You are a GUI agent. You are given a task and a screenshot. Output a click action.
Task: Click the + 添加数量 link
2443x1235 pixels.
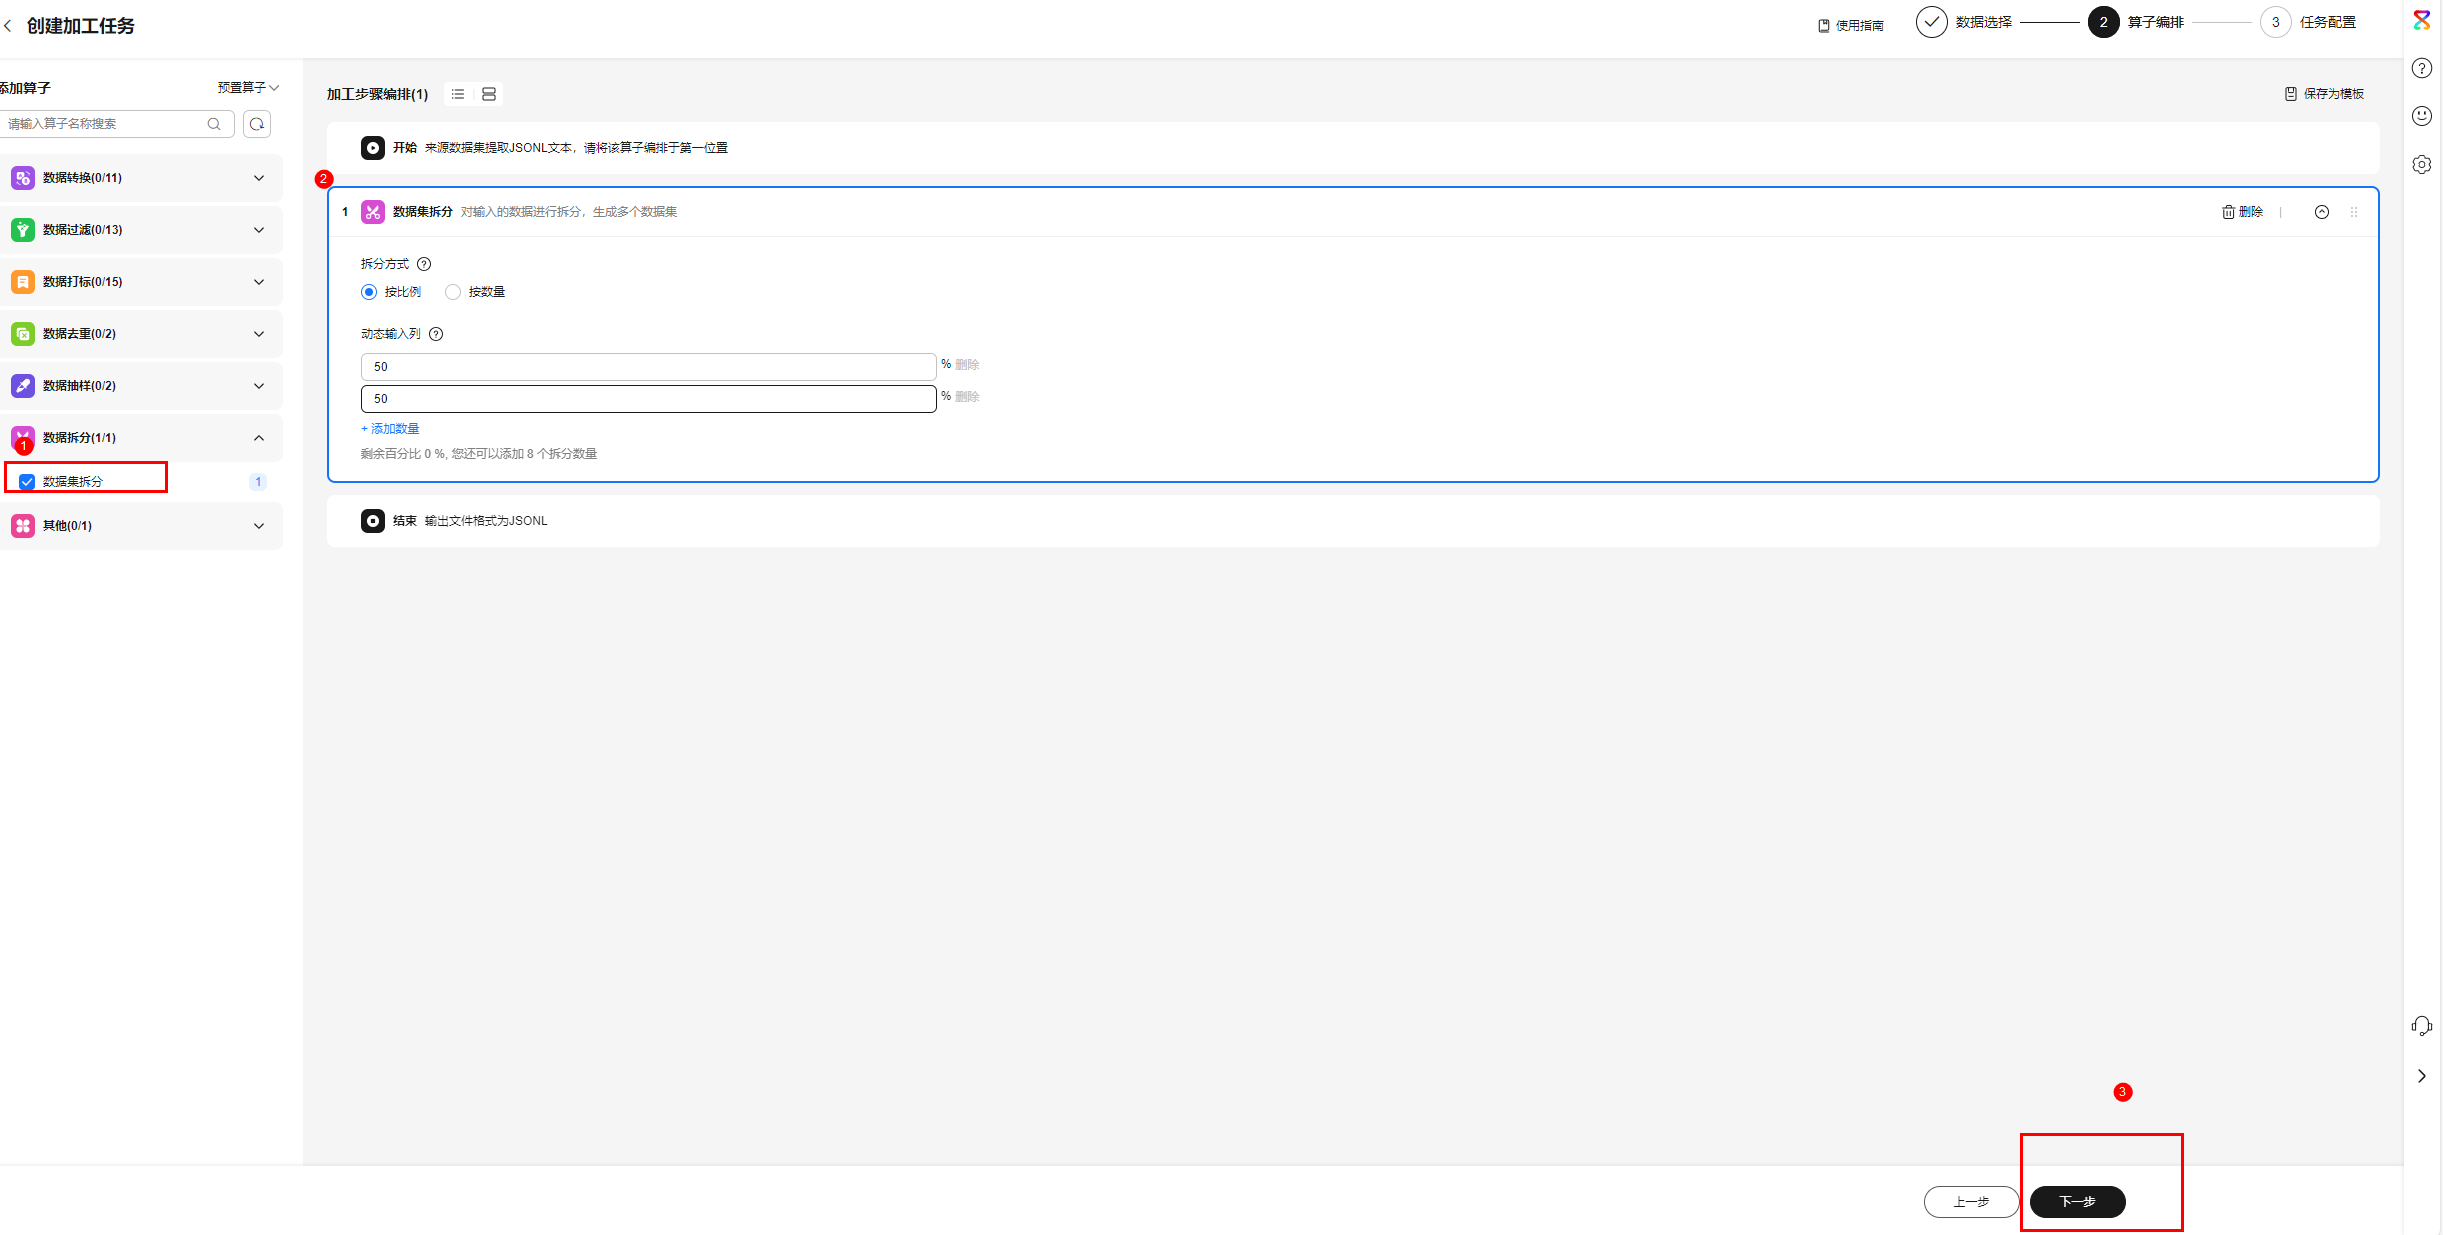[x=390, y=429]
